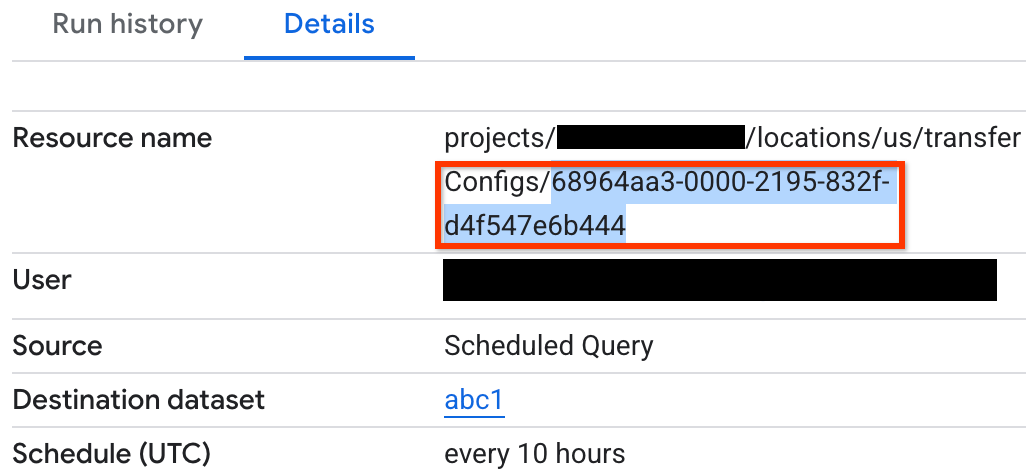Select the Details tab
Viewport: 1026px width, 474px height.
329,24
